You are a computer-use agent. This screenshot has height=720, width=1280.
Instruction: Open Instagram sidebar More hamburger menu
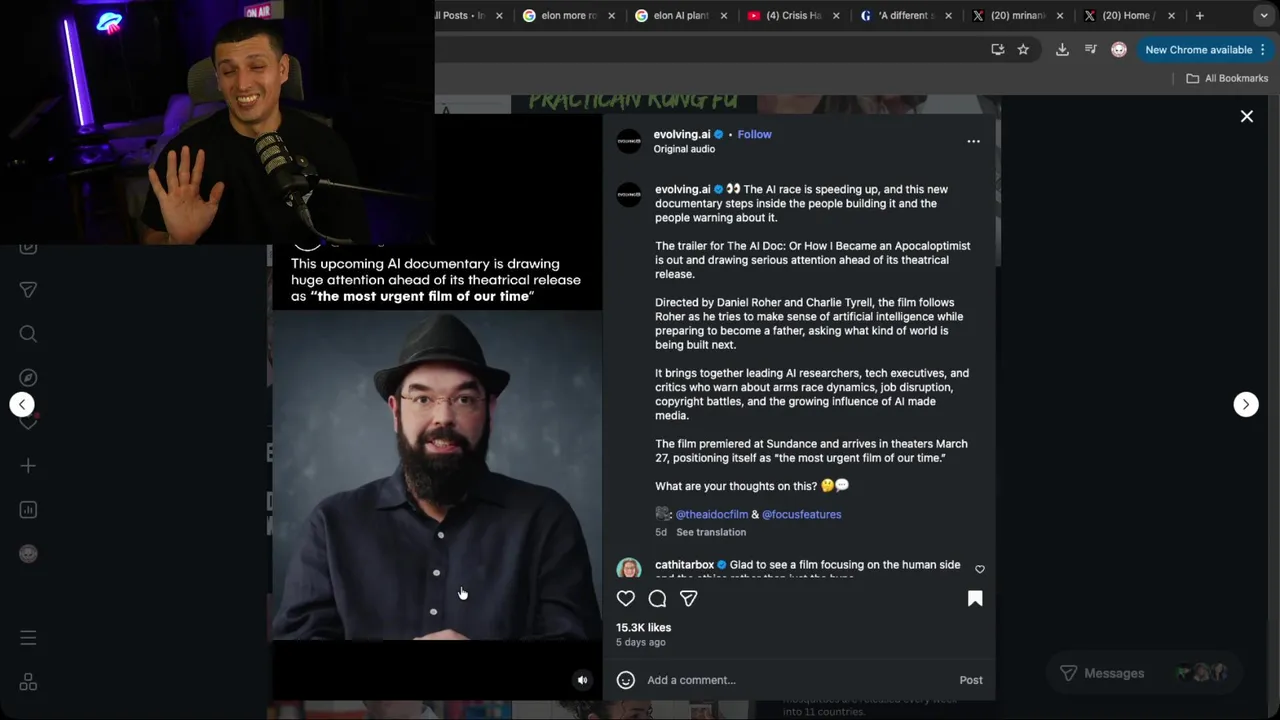[28, 637]
